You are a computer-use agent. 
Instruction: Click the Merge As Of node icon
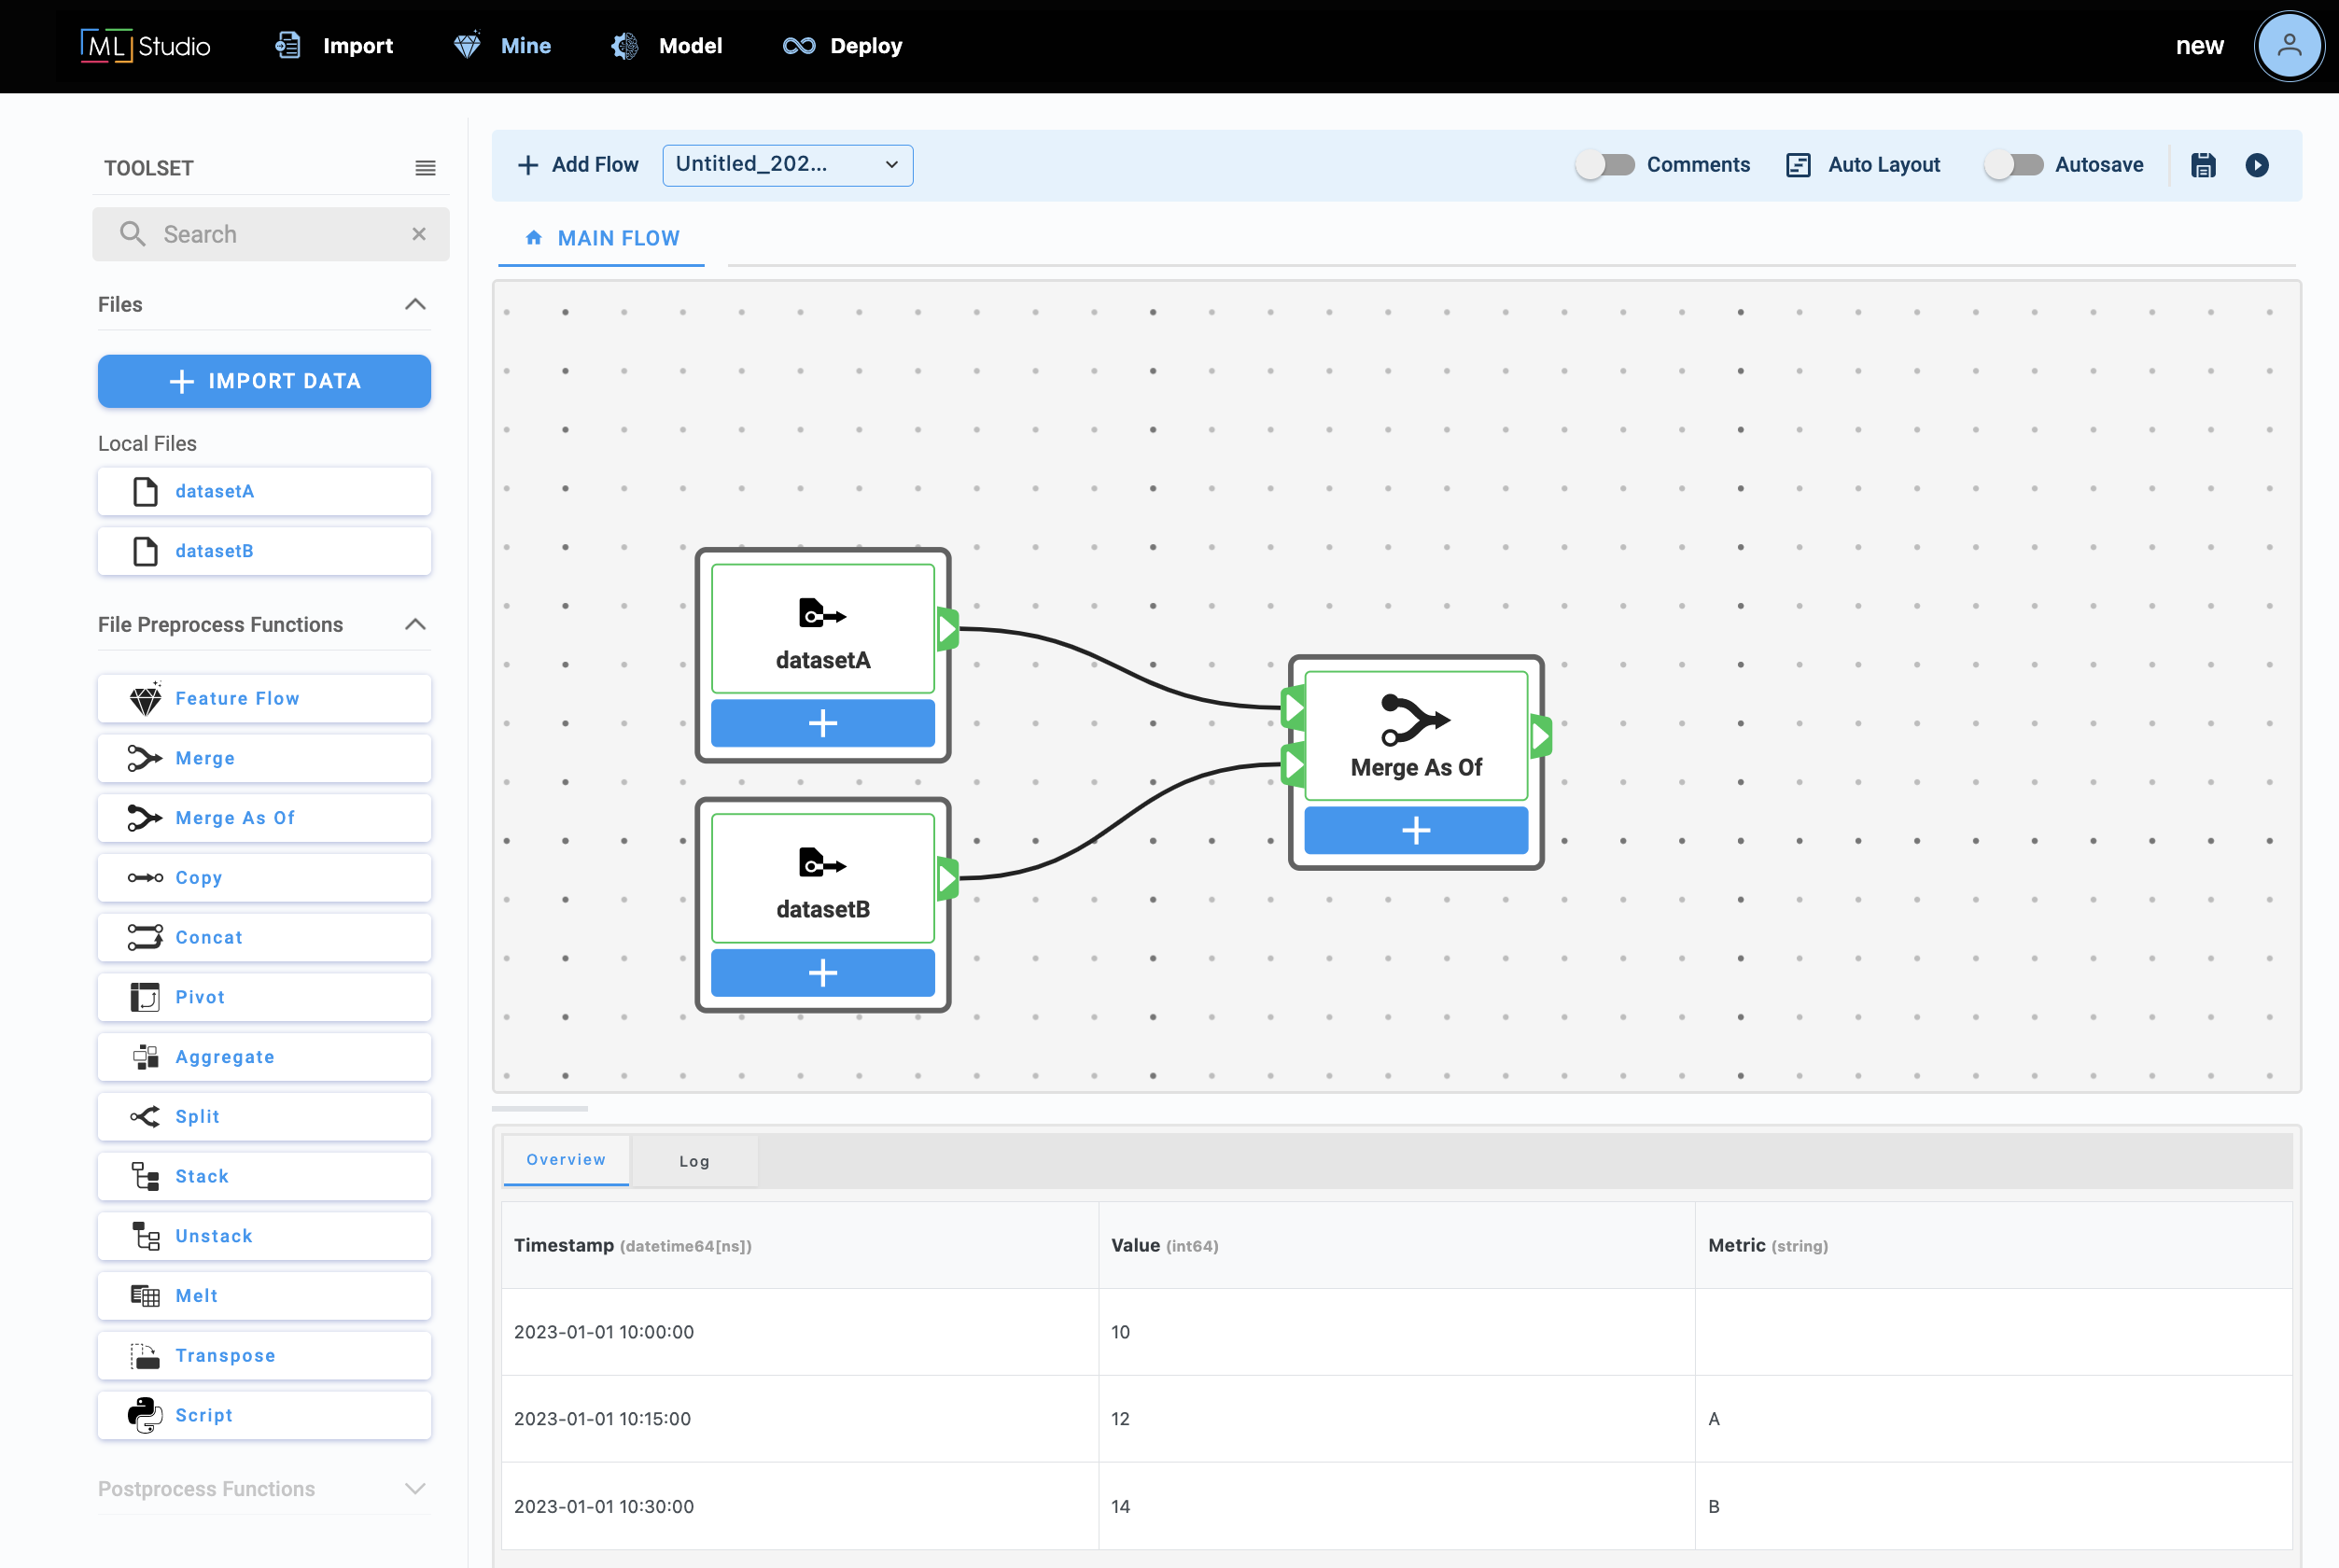tap(1415, 719)
